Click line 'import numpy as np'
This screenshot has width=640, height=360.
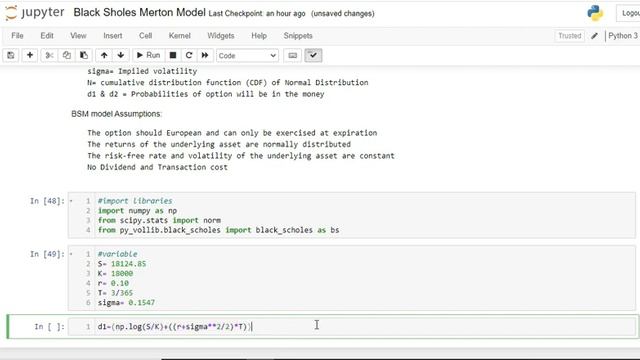(137, 211)
